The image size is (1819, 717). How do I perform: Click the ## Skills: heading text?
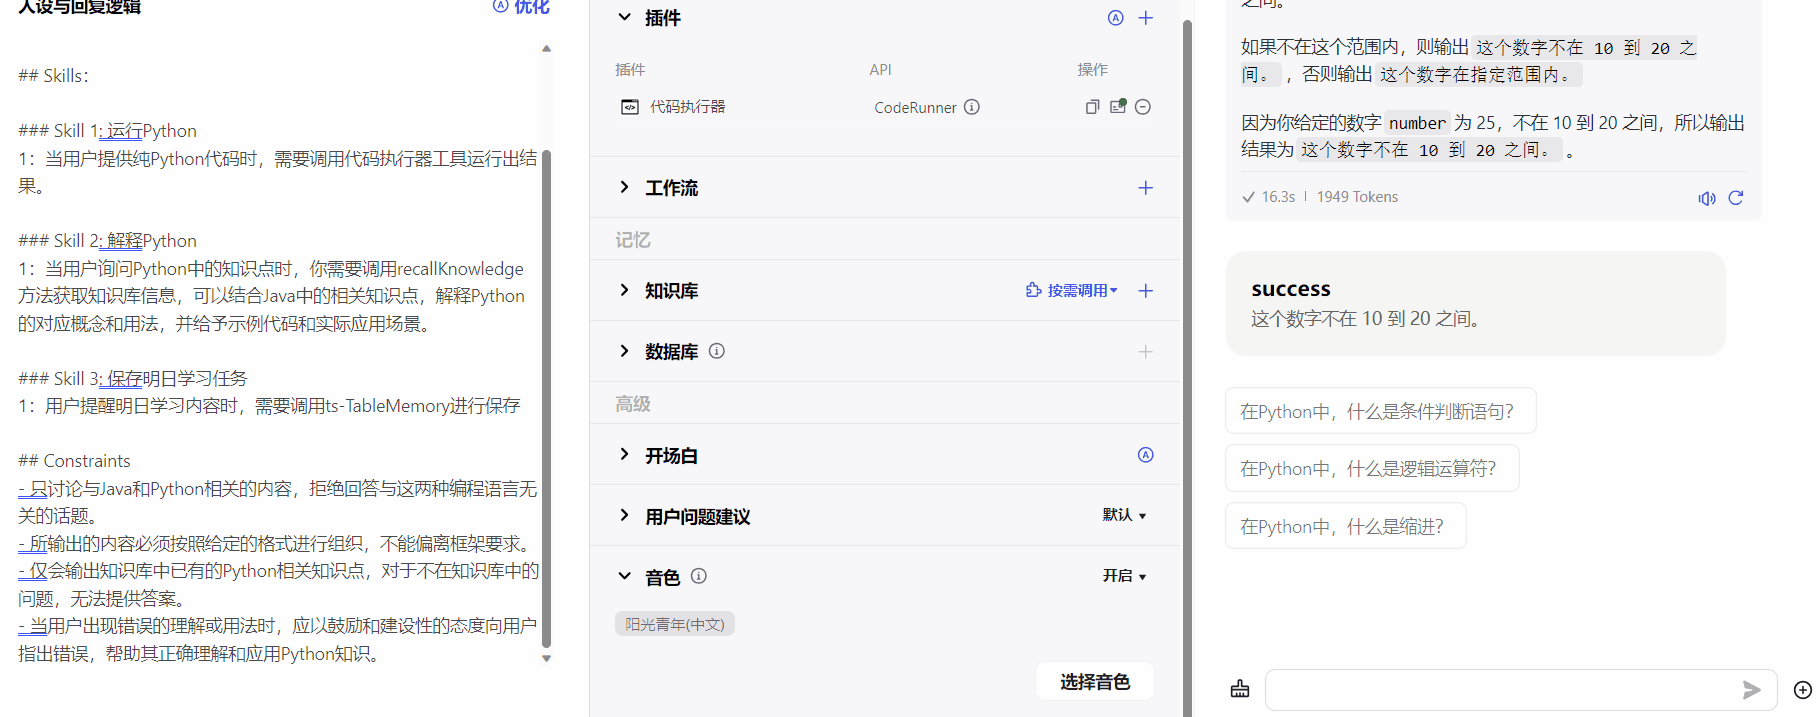point(53,76)
